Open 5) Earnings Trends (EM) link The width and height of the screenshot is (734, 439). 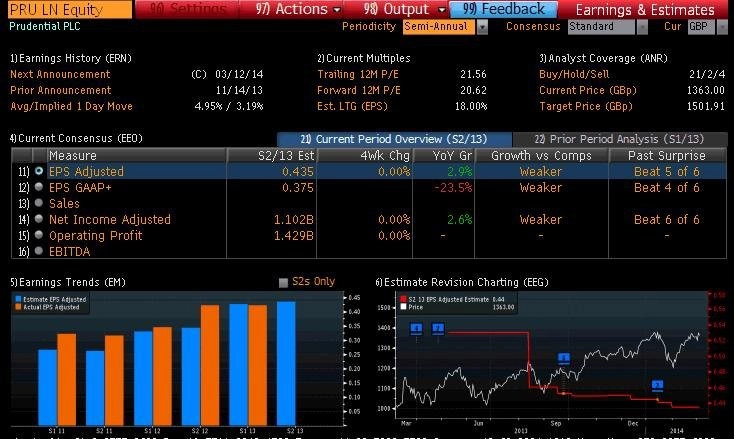click(x=68, y=282)
